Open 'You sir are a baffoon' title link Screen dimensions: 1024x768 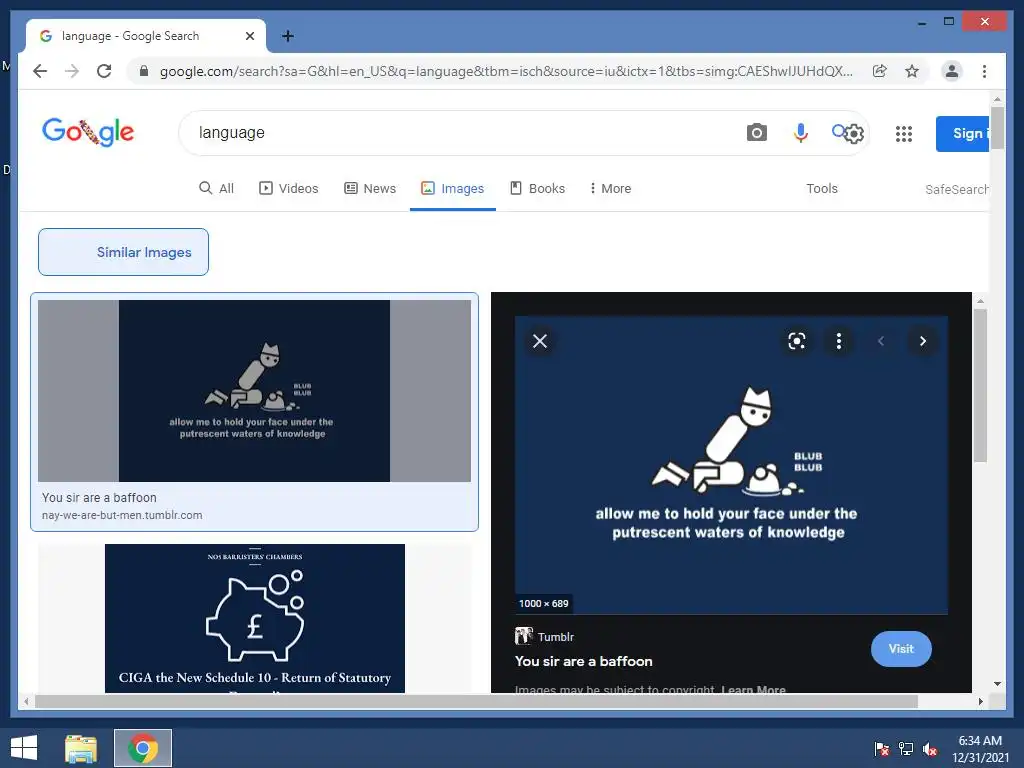pyautogui.click(x=584, y=662)
